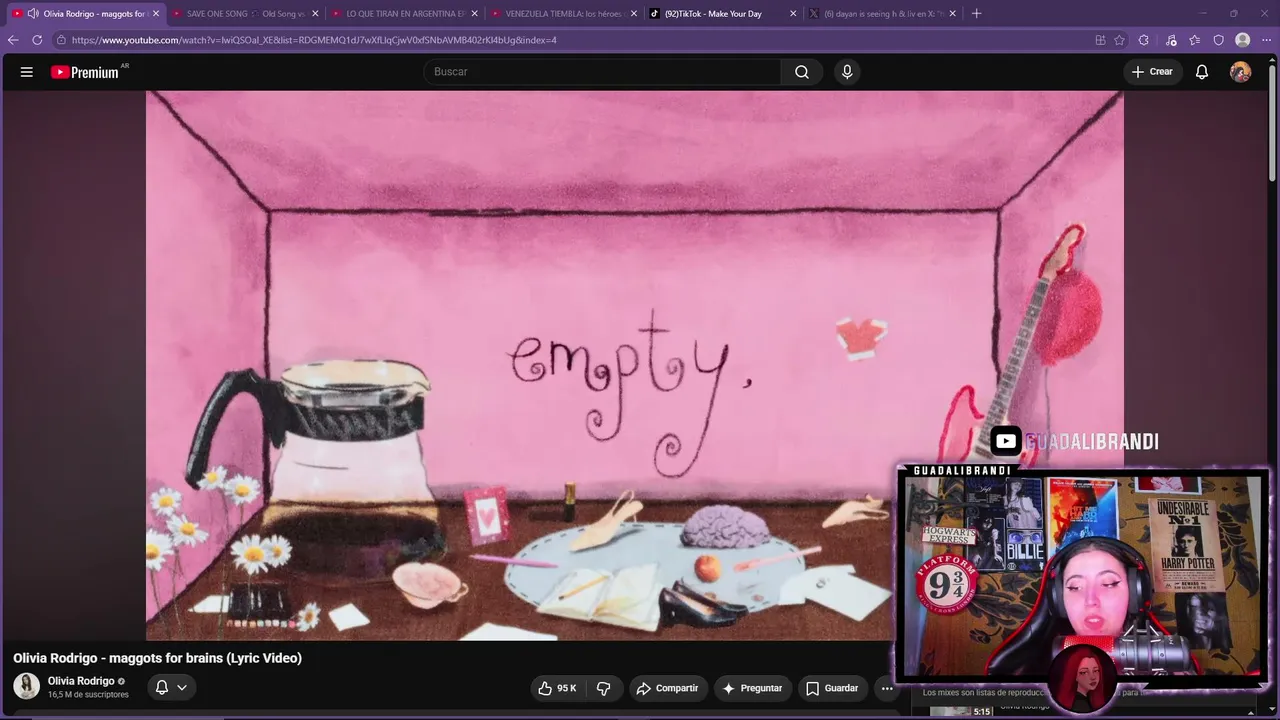The height and width of the screenshot is (720, 1280).
Task: Close the TikTok tab
Action: click(793, 14)
